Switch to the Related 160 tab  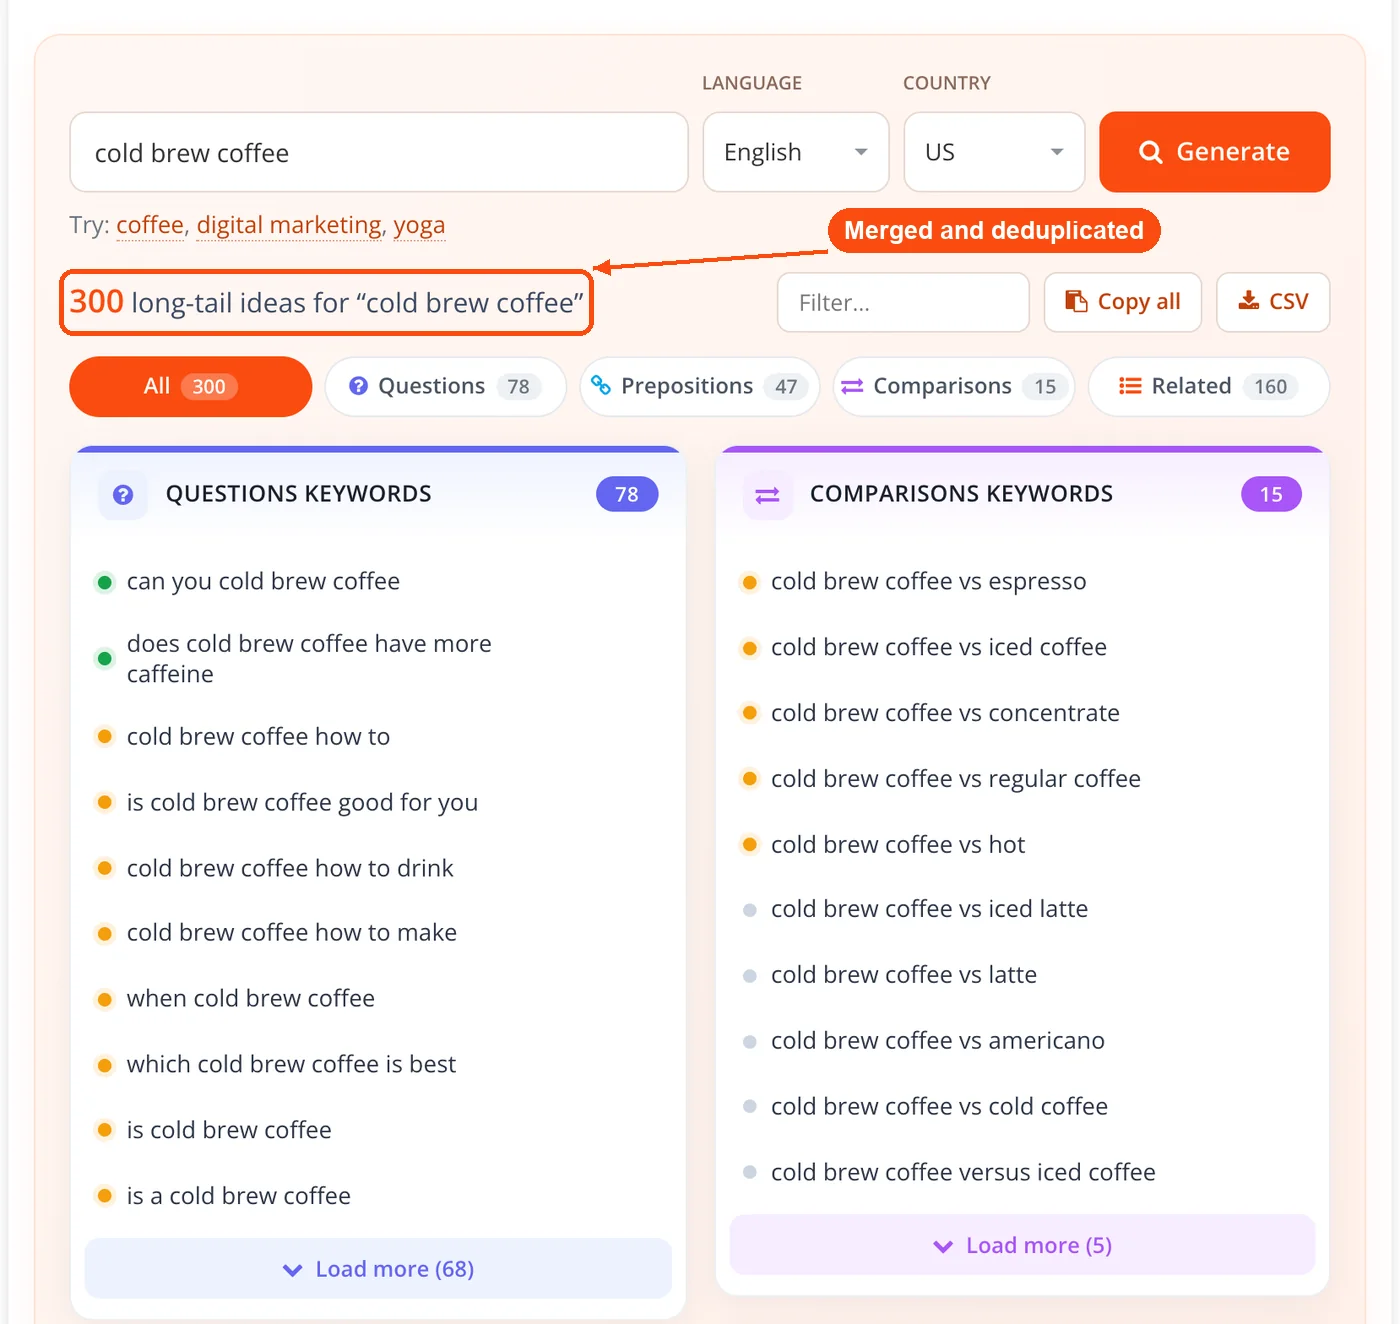coord(1209,386)
